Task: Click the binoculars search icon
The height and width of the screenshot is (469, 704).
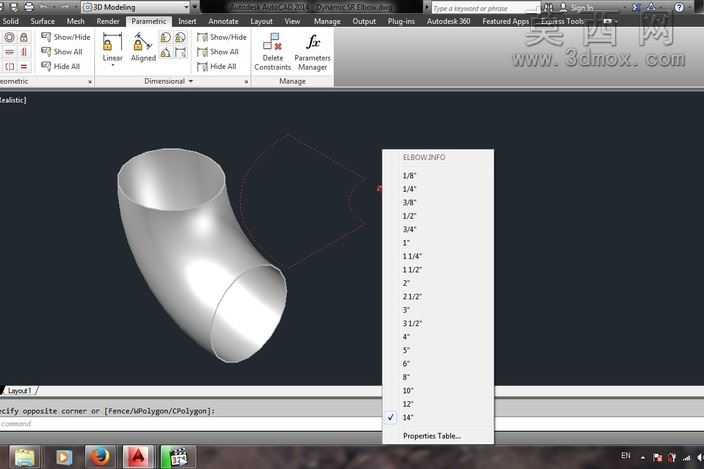Action: (548, 8)
